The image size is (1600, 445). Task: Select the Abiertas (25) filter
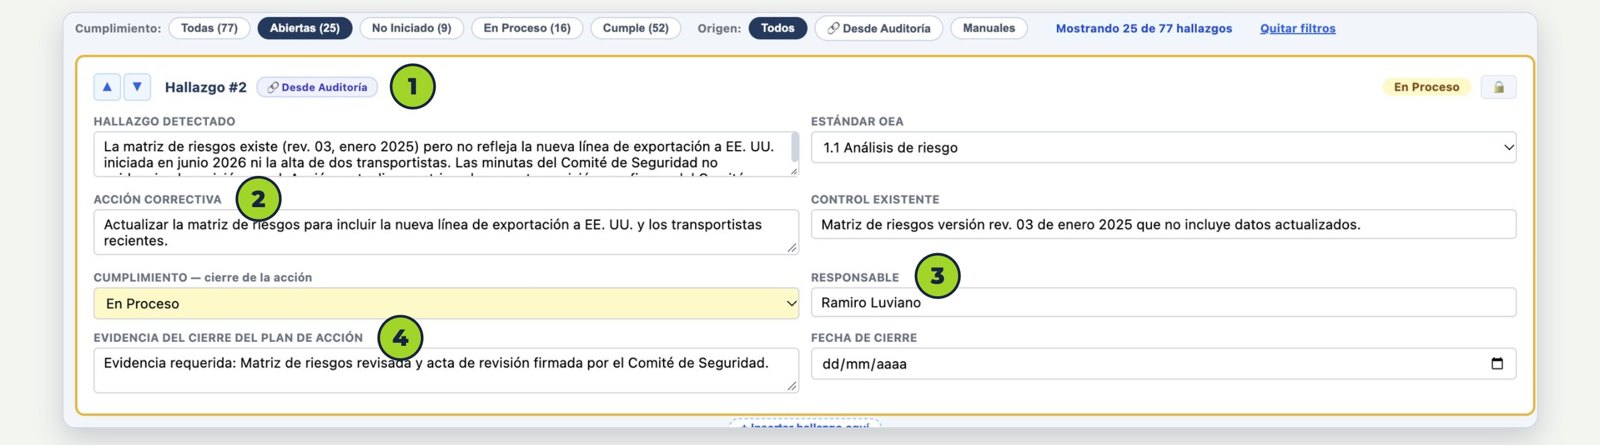click(305, 28)
